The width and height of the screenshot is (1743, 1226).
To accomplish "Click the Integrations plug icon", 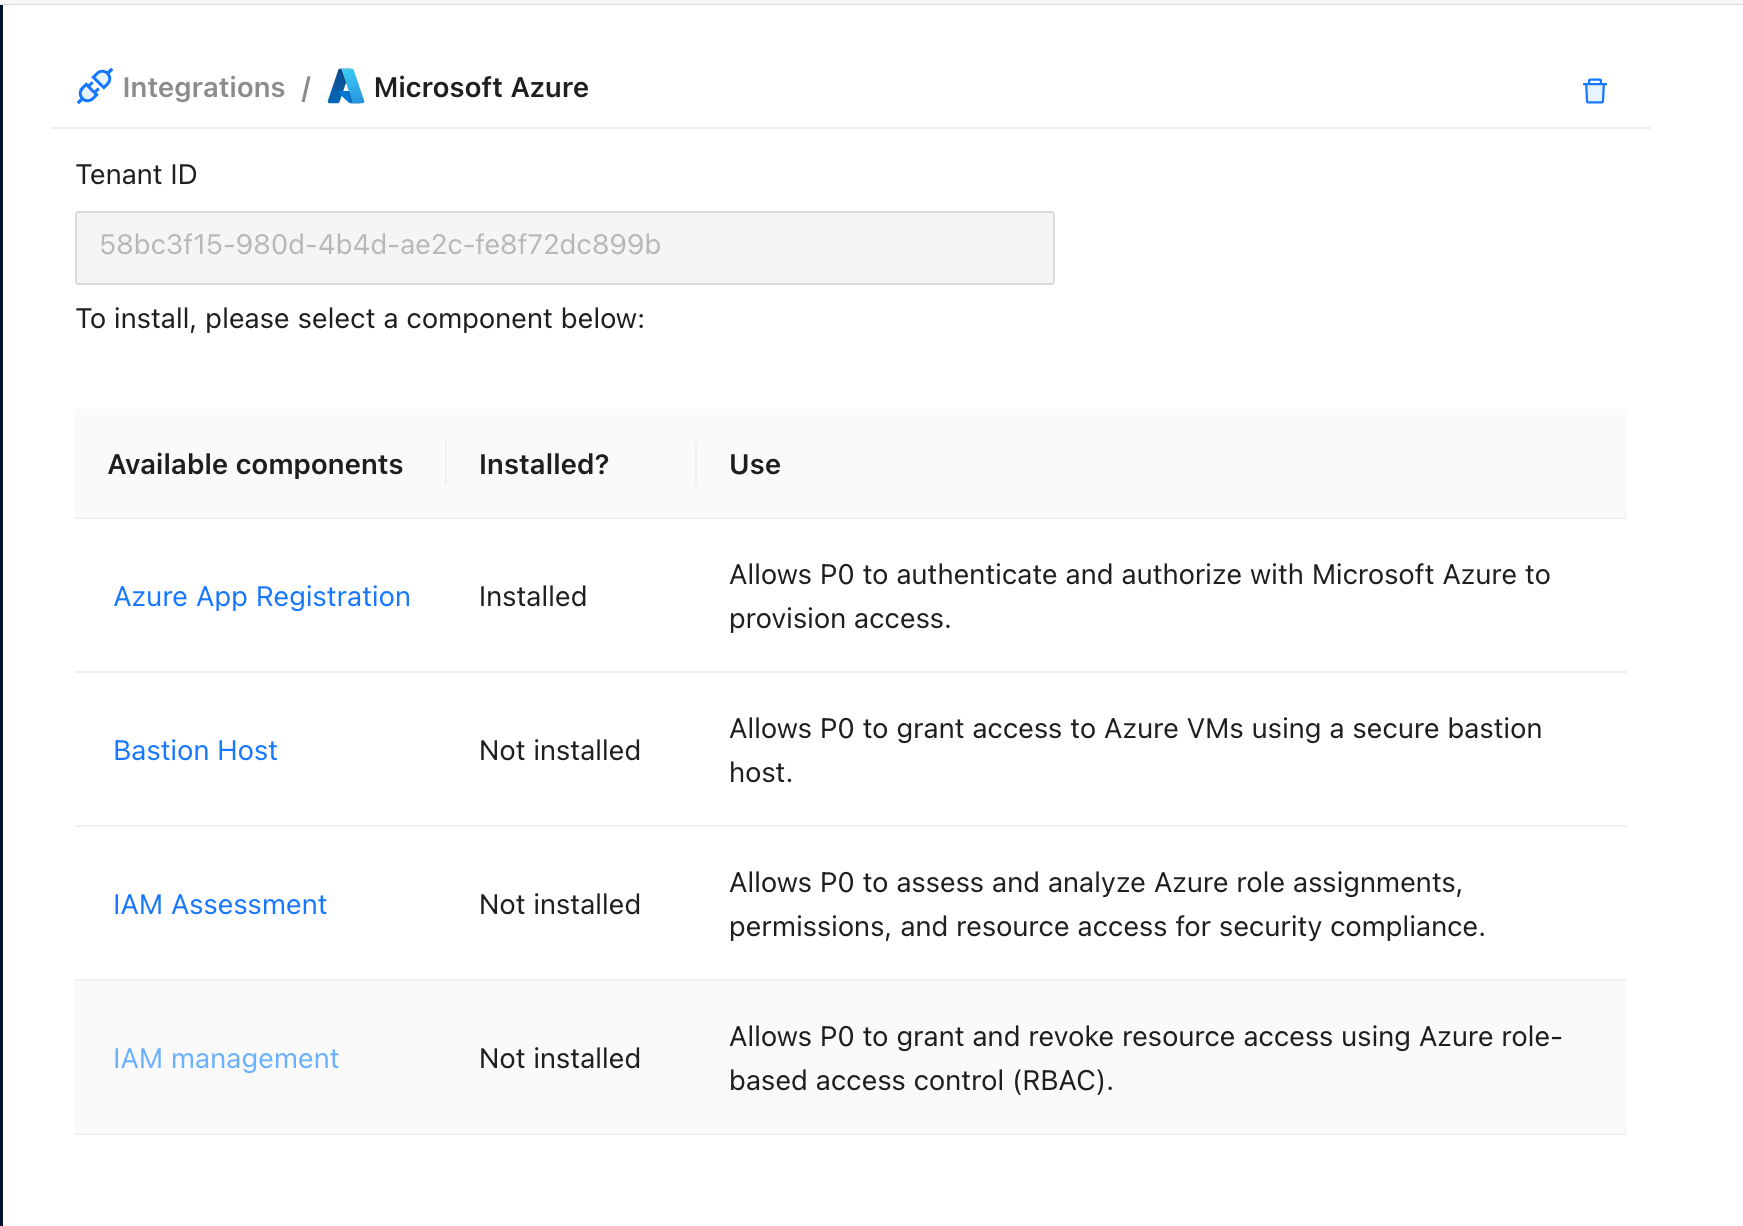I will (x=95, y=87).
